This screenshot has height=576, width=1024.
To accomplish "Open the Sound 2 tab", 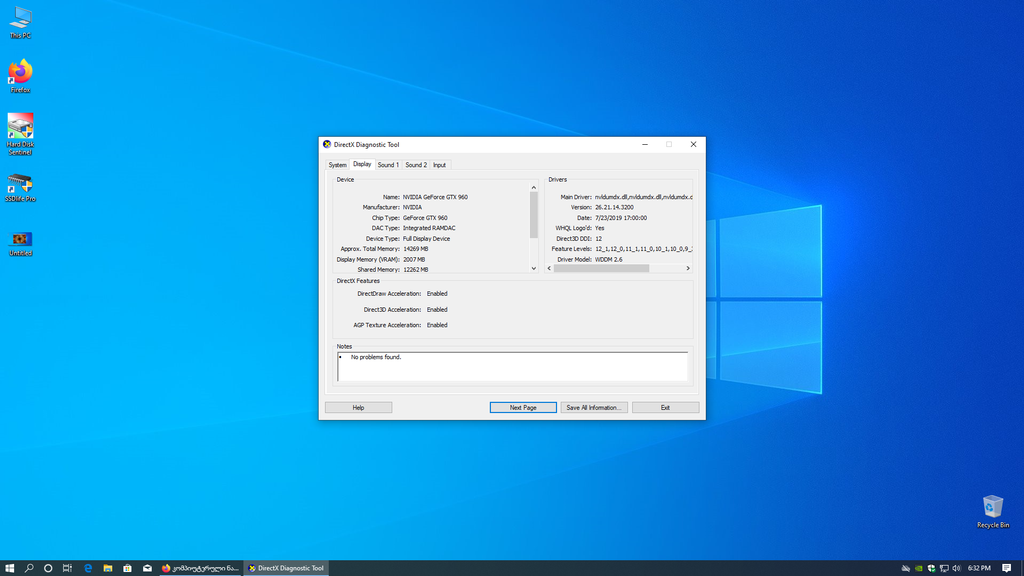I will pos(415,165).
